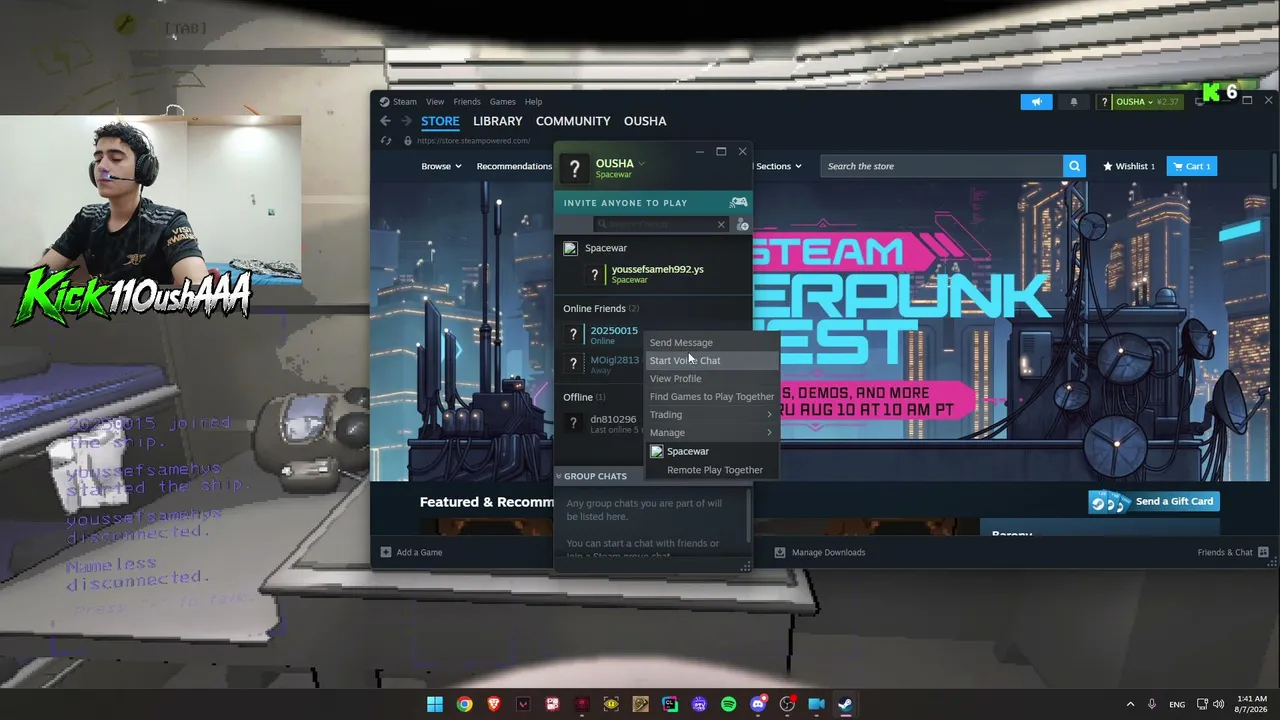Click the Search the store field
The width and height of the screenshot is (1280, 720).
click(942, 166)
